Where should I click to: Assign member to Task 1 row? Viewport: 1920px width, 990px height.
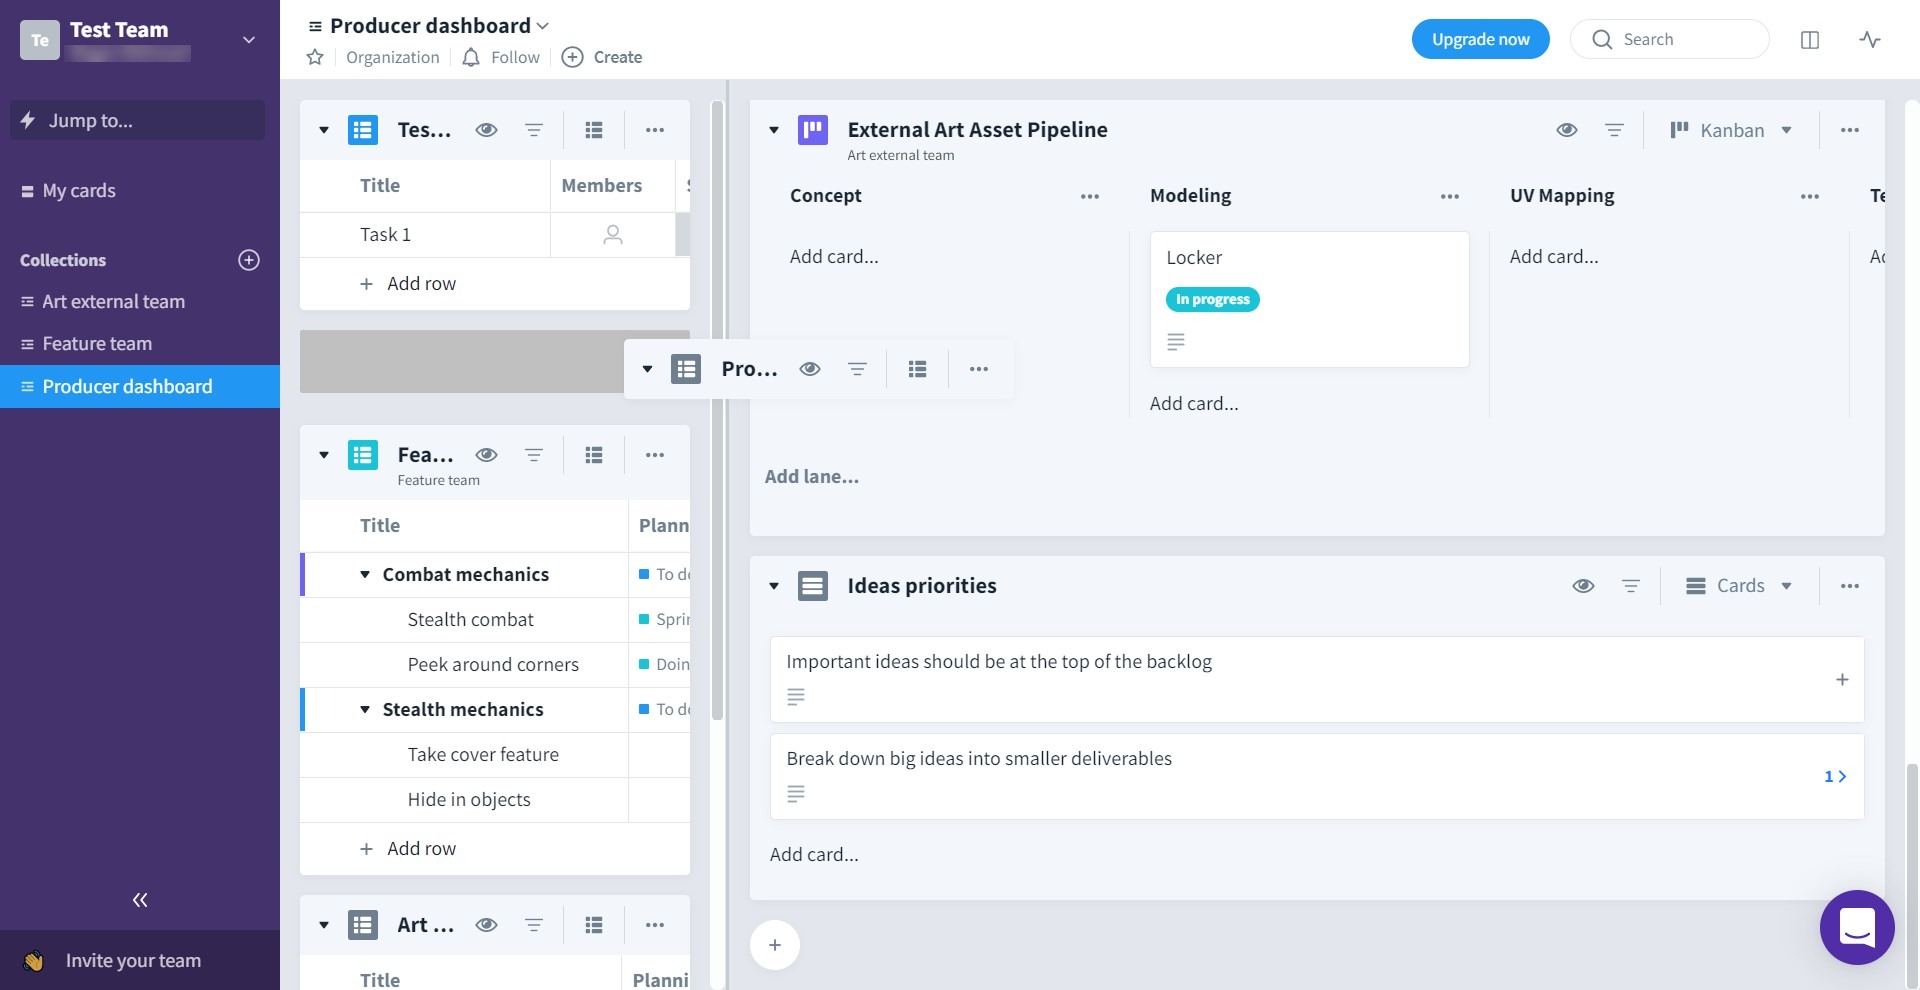tap(613, 235)
